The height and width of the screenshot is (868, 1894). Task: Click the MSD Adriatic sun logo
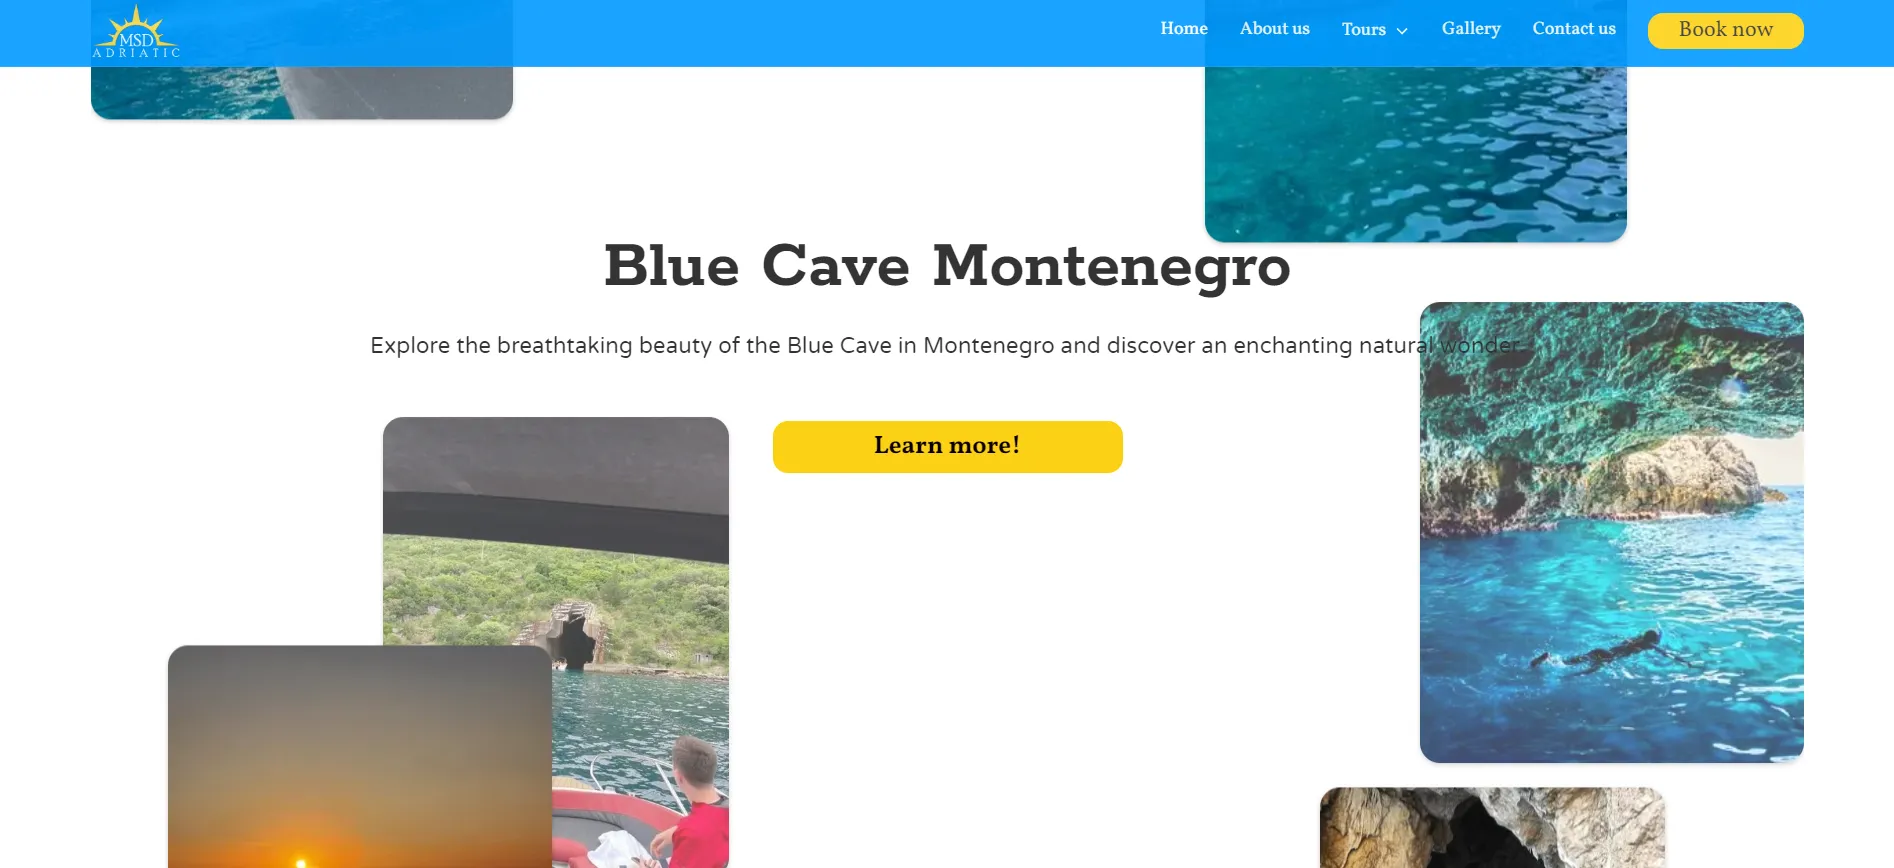point(136,31)
